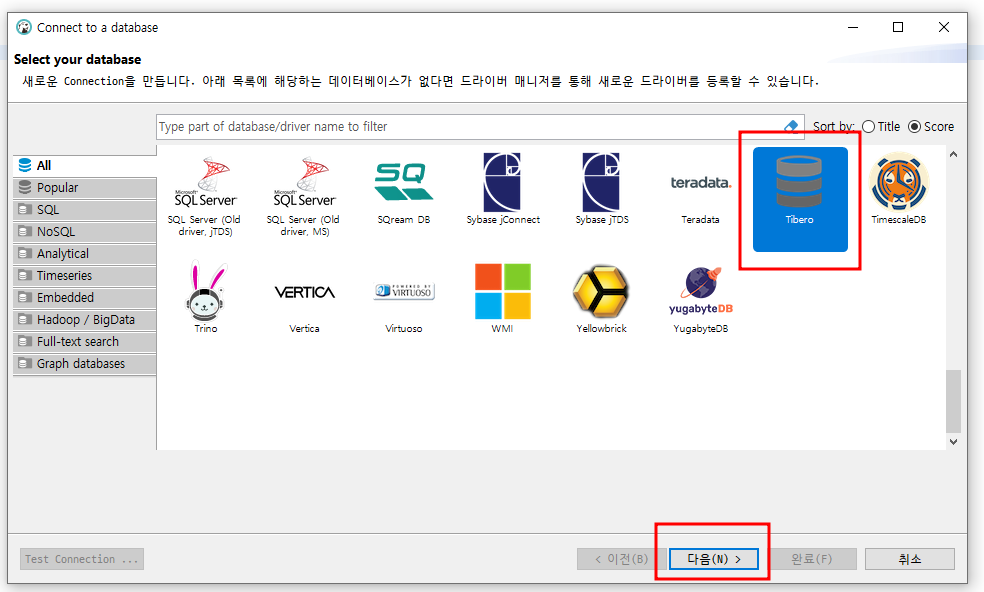Image resolution: width=984 pixels, height=592 pixels.
Task: Click the Test Connection button
Action: point(82,559)
